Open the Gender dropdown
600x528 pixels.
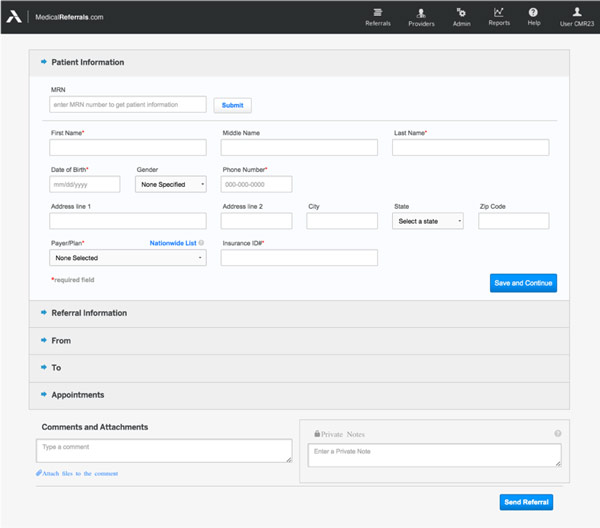(172, 184)
